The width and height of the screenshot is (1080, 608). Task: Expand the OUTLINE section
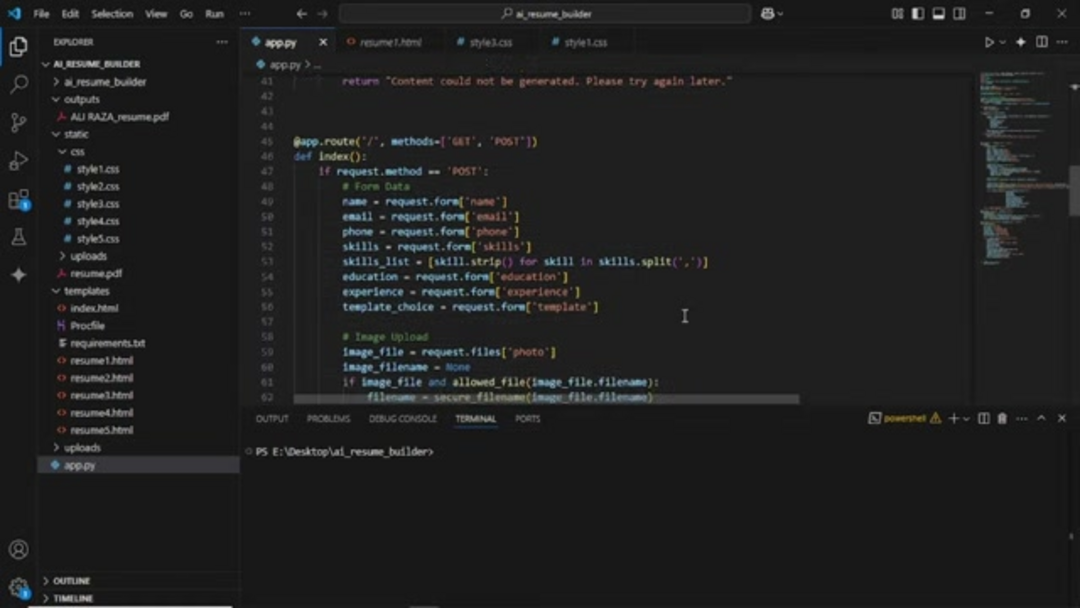point(70,581)
